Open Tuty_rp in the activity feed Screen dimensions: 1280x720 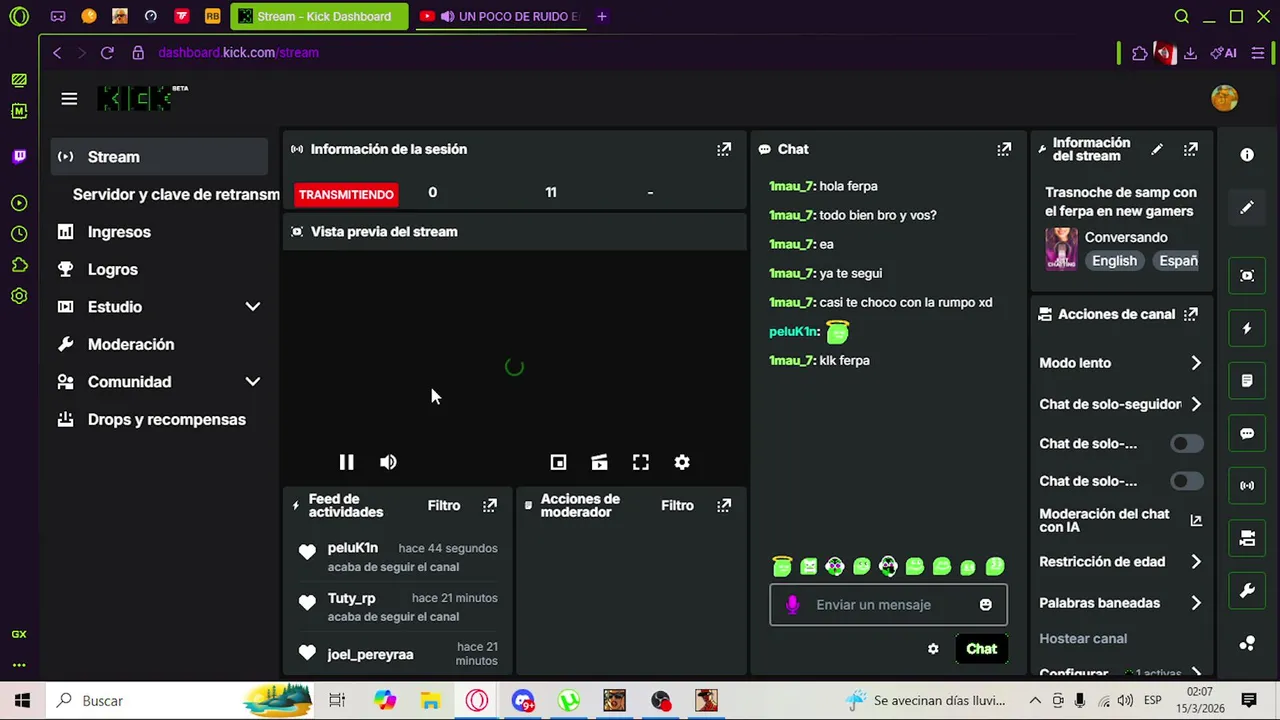(x=351, y=598)
